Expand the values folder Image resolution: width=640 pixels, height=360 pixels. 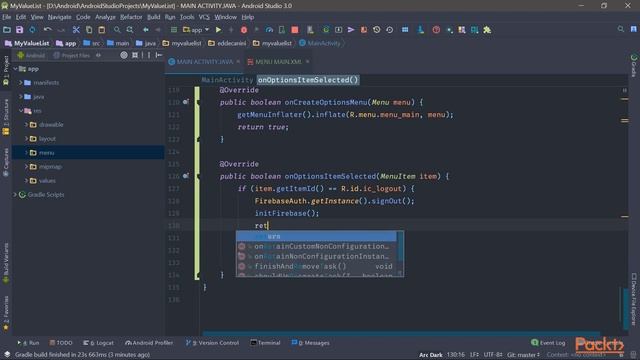click(27, 180)
